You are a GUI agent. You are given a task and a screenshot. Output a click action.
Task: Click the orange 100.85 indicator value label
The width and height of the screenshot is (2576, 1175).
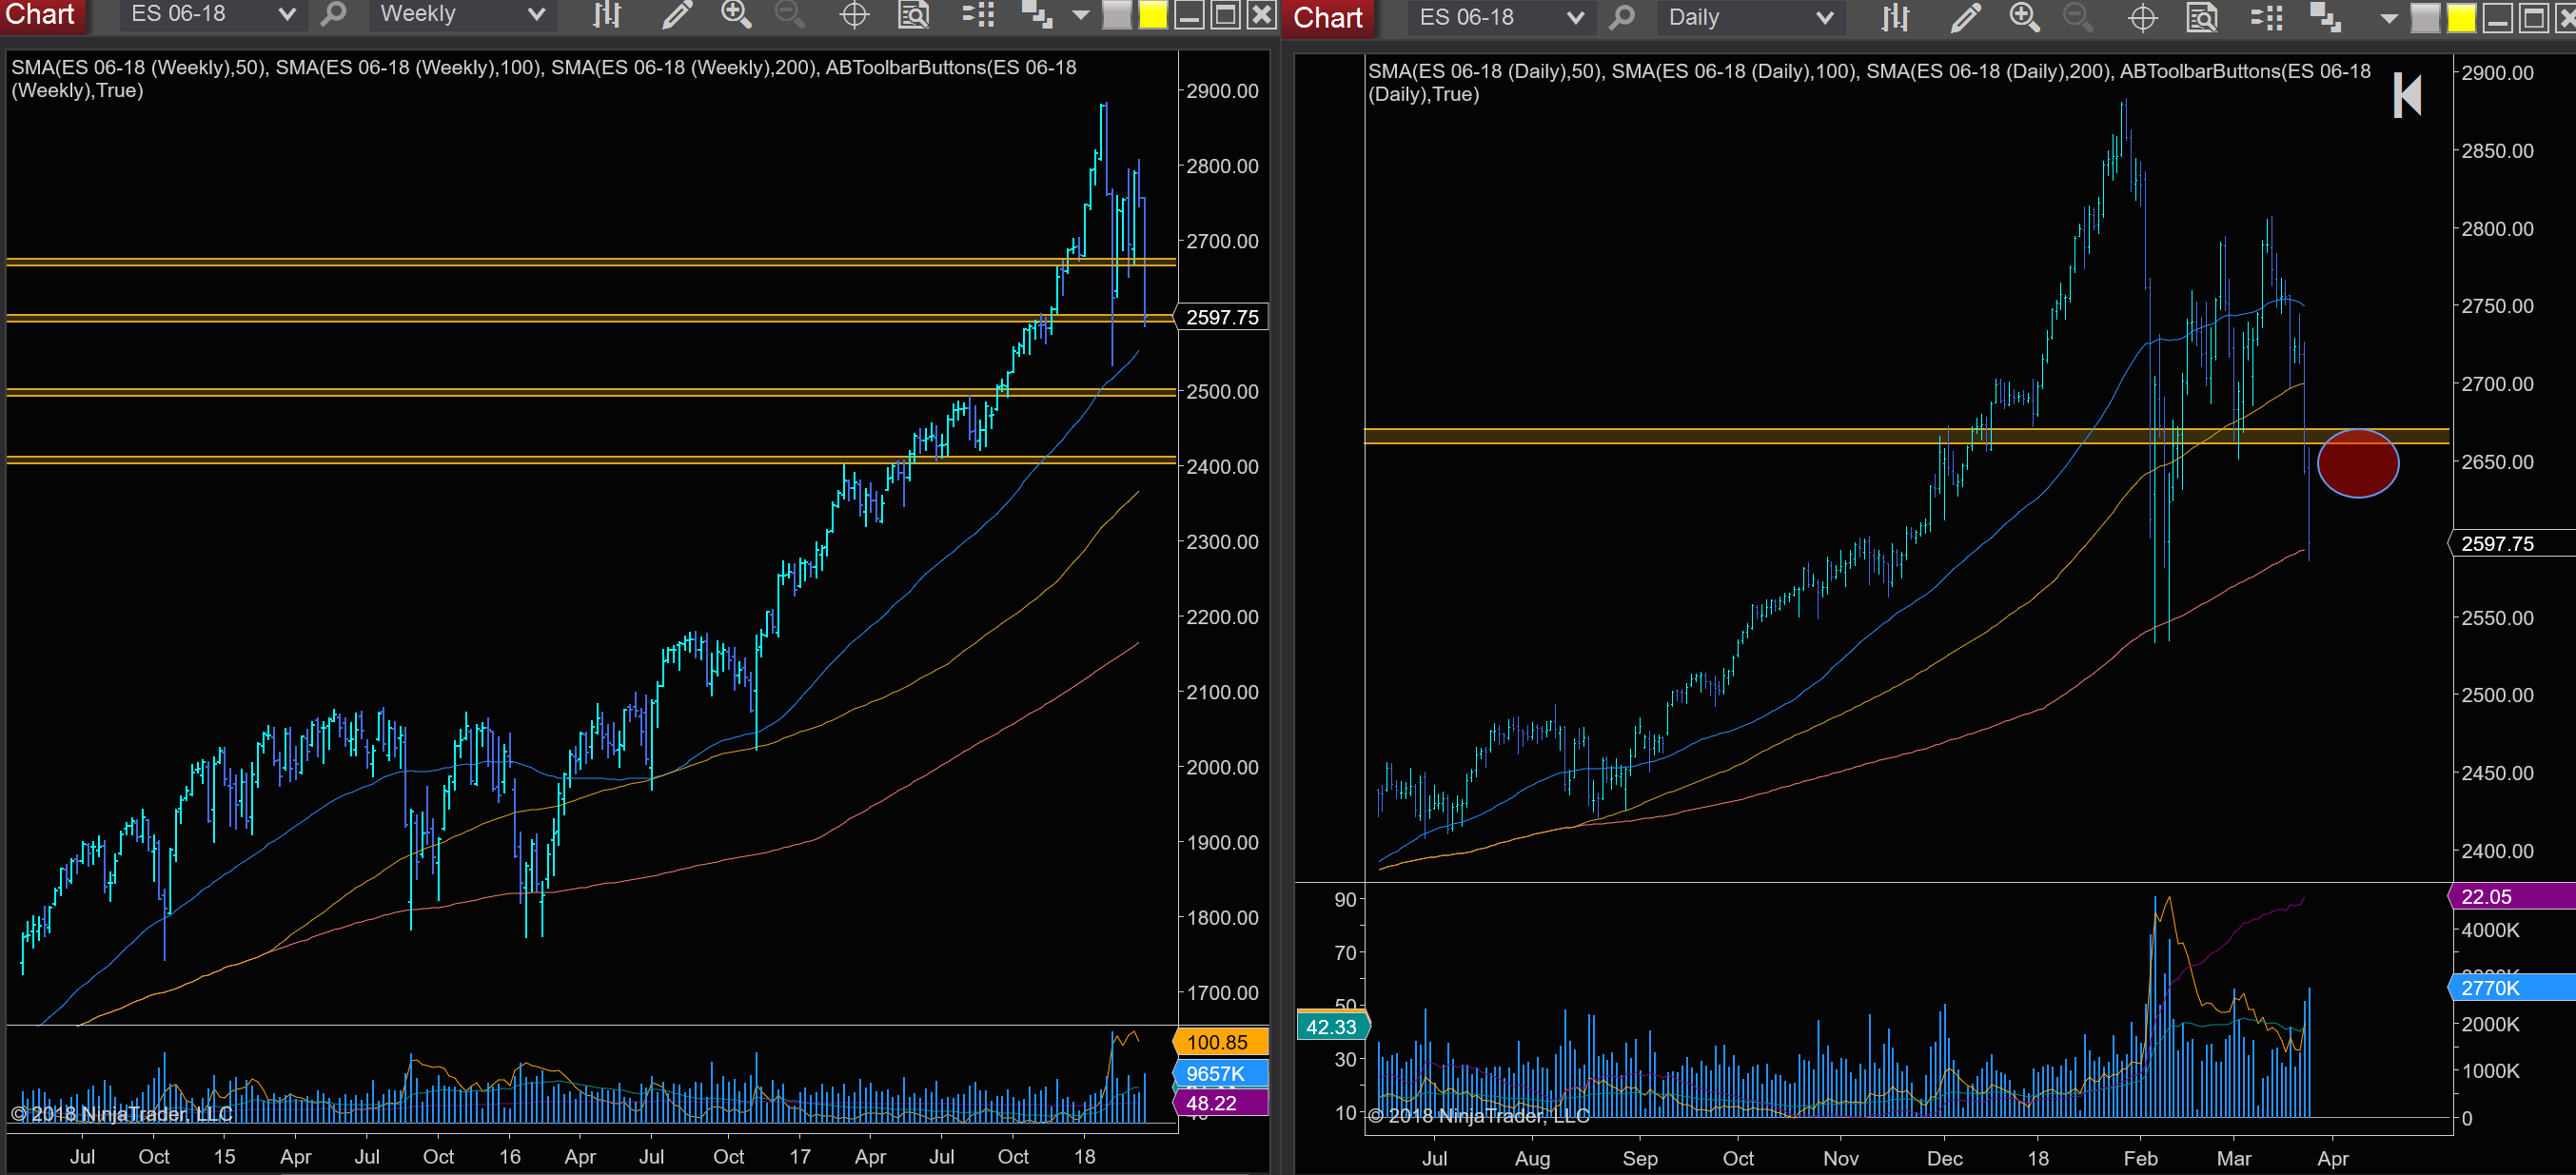[x=1220, y=1042]
